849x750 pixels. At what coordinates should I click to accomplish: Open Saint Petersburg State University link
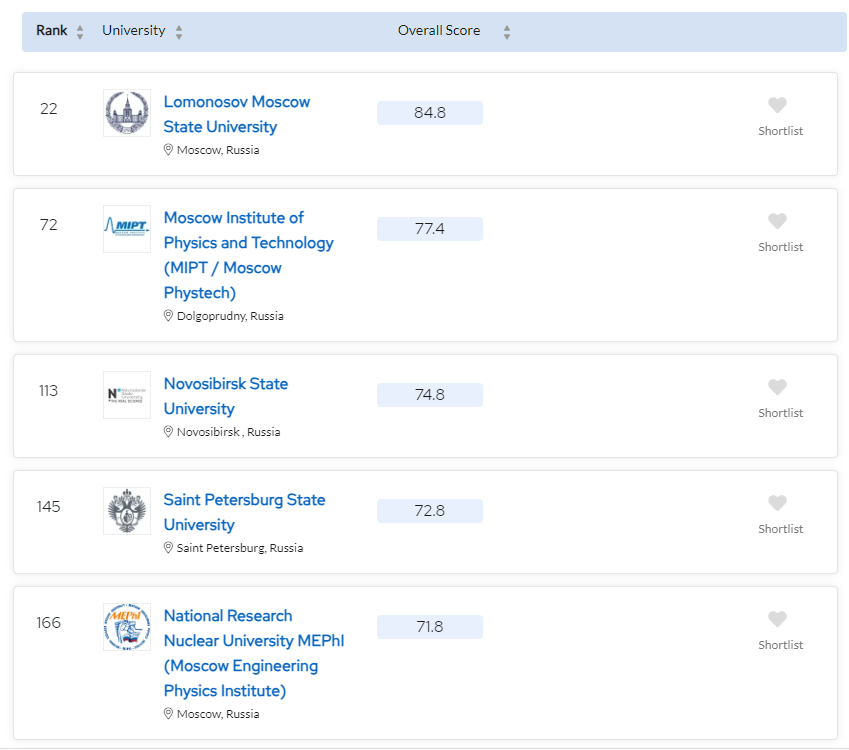pos(244,512)
